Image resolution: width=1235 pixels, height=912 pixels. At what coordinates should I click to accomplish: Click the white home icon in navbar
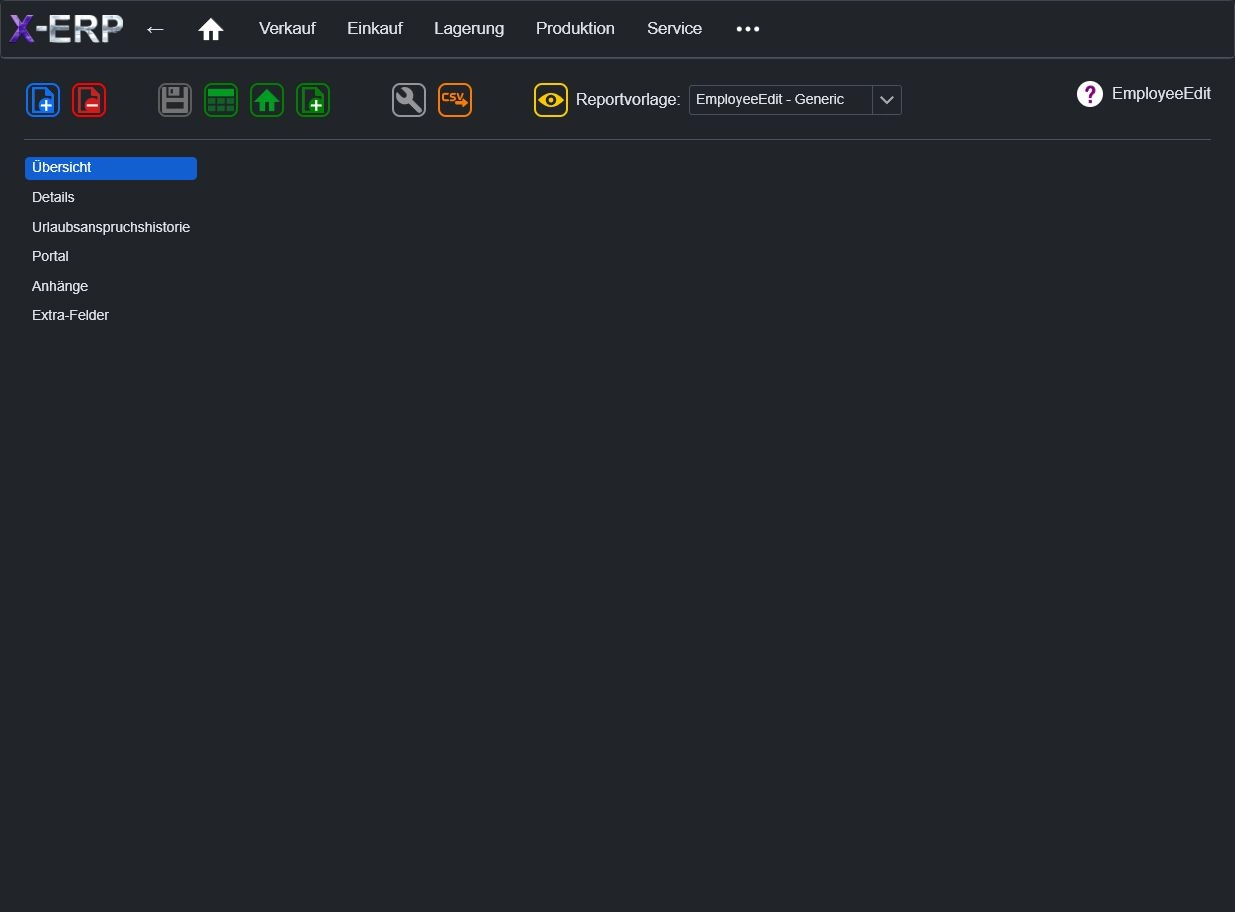point(211,29)
